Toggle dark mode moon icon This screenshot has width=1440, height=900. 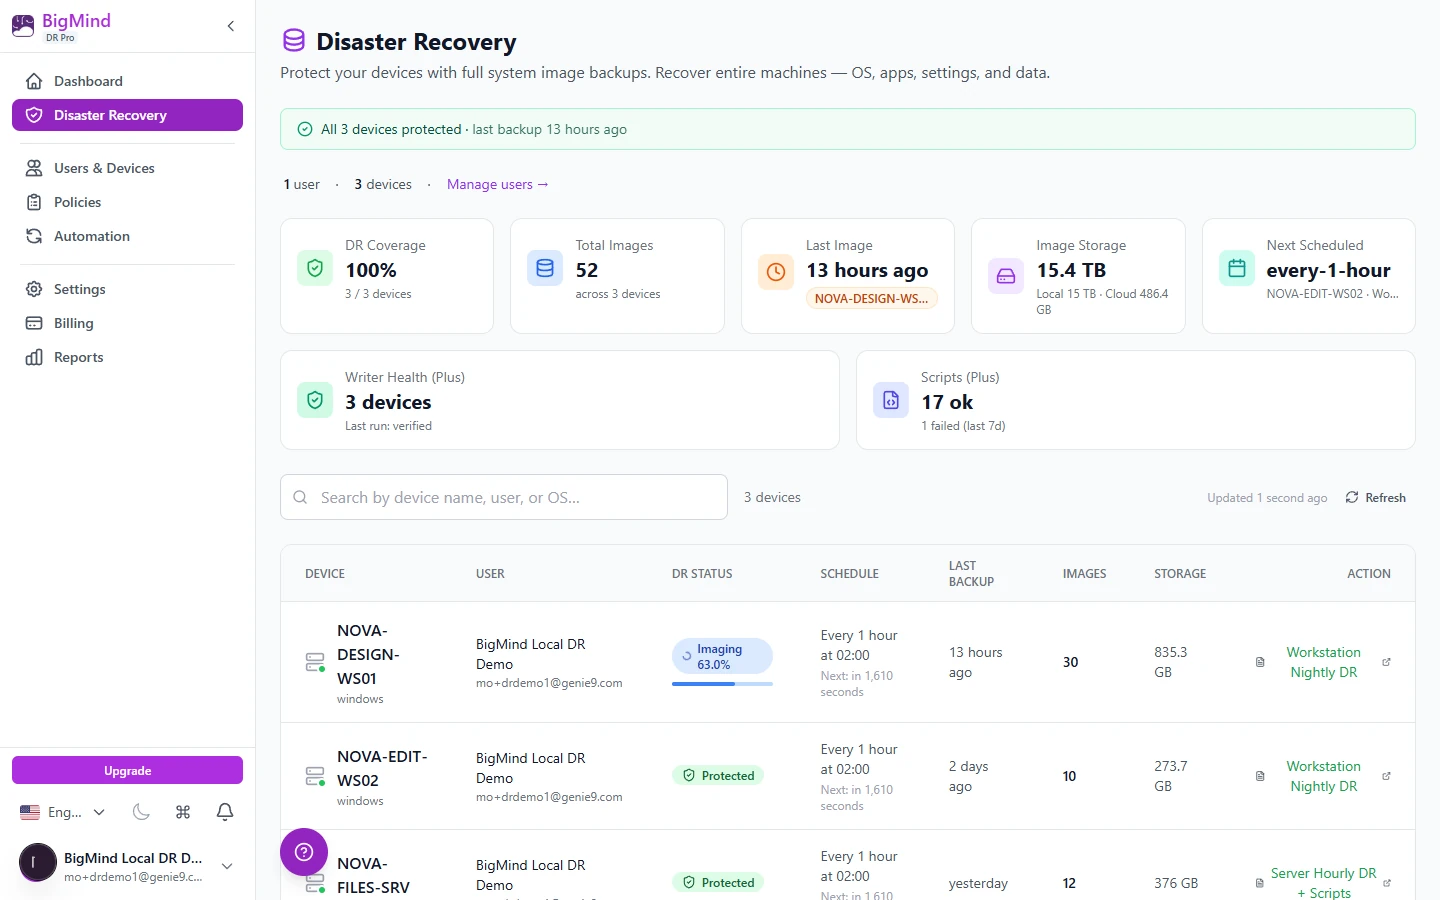141,812
